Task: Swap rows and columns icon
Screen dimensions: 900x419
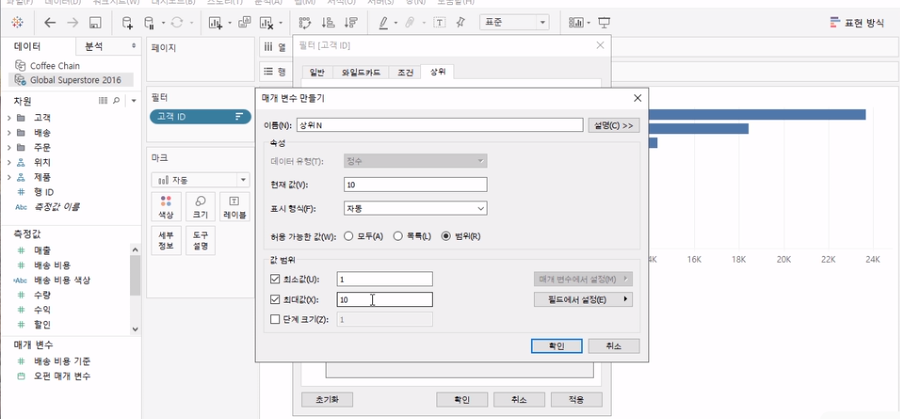Action: [305, 23]
